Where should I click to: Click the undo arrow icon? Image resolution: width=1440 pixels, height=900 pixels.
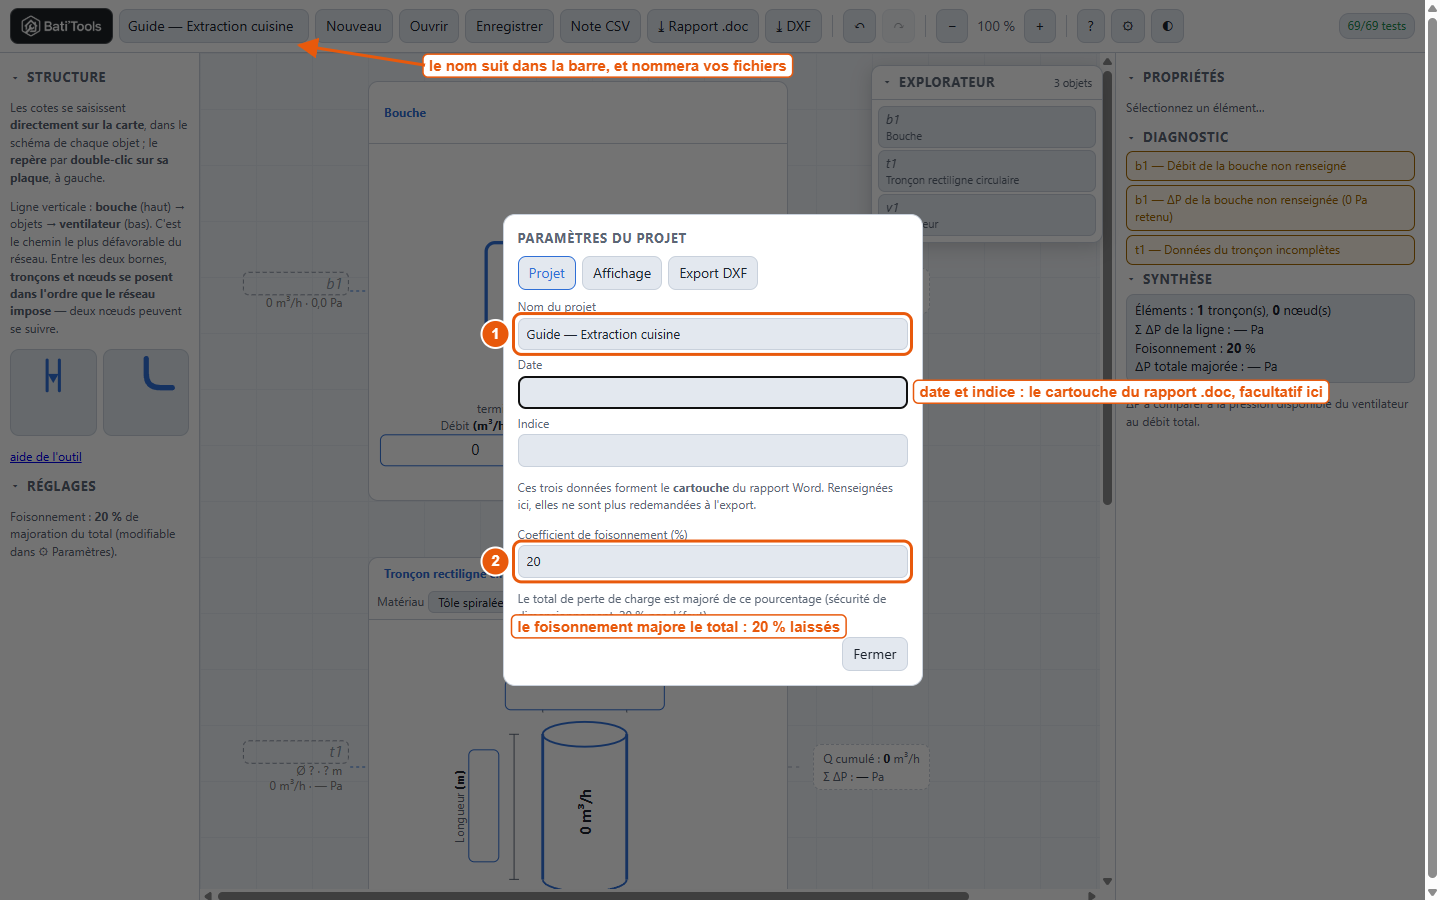pyautogui.click(x=860, y=26)
